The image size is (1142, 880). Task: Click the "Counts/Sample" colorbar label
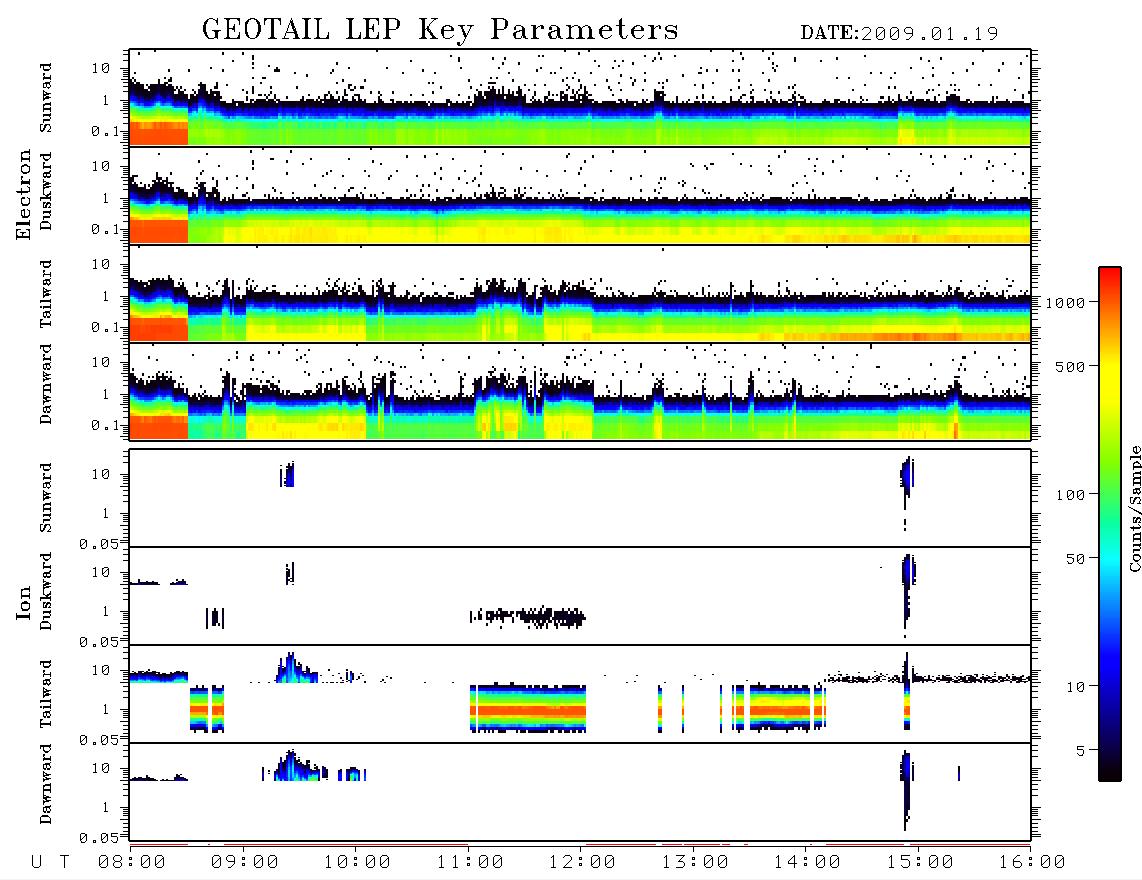coord(1134,508)
